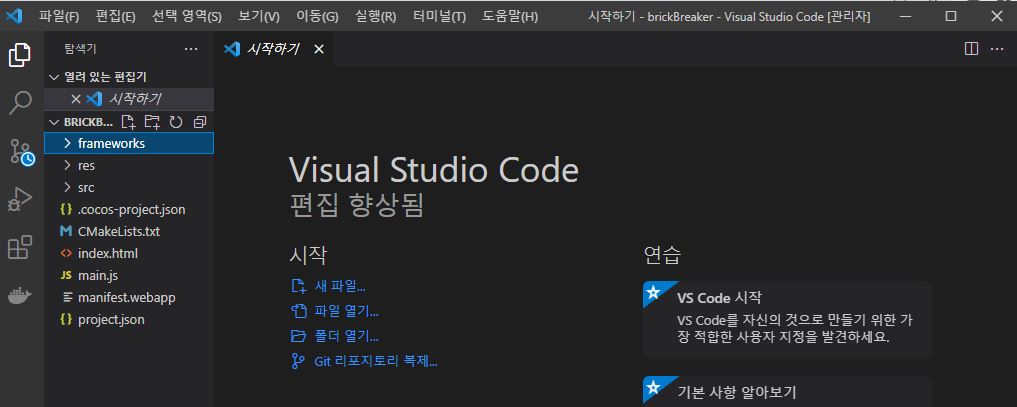
Task: Open the 실행(R) menu
Action: (376, 16)
